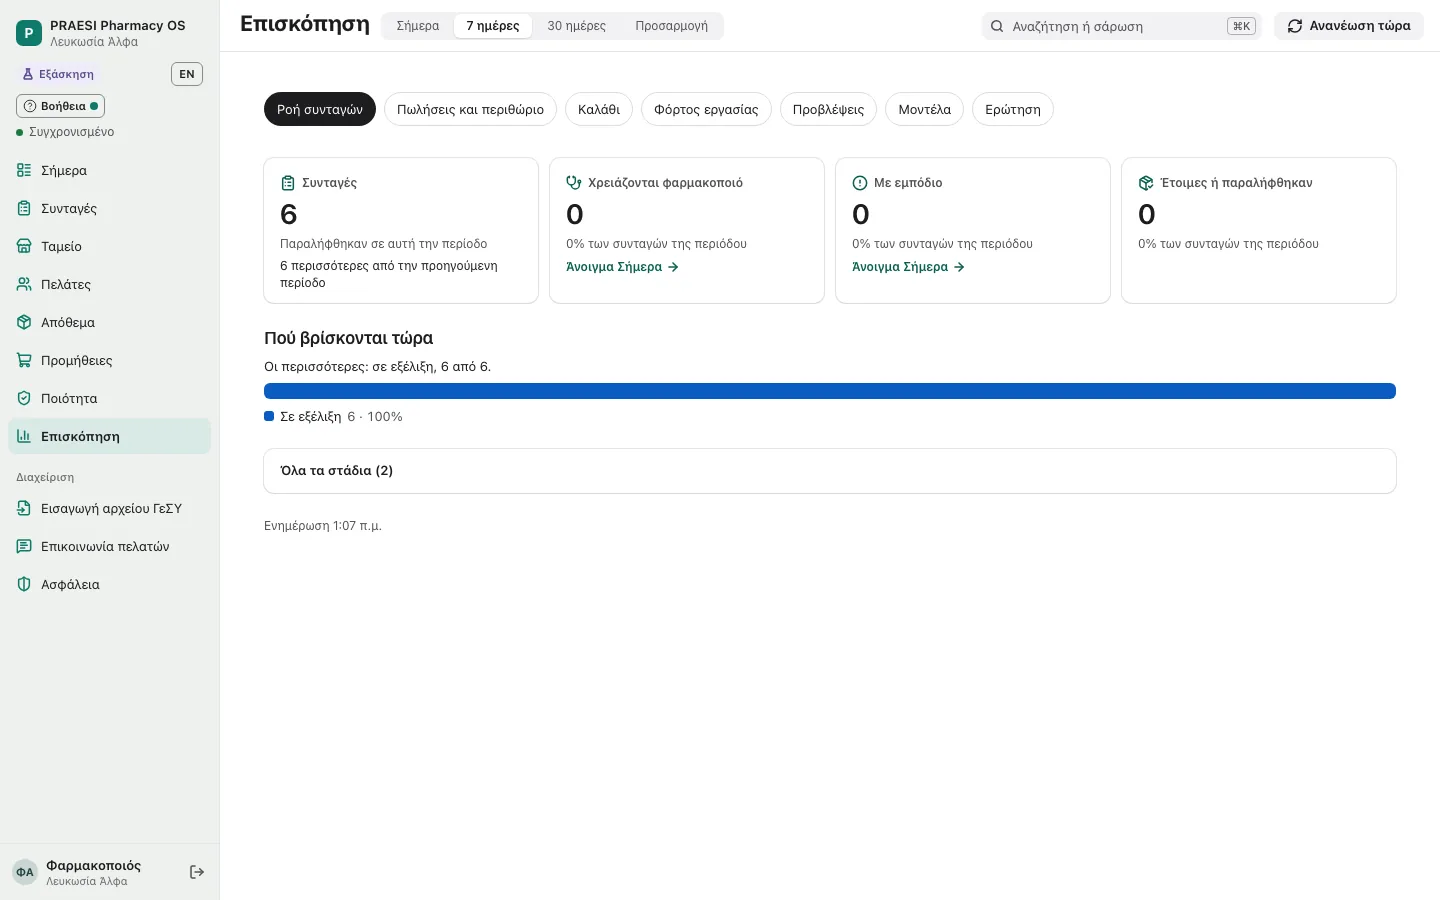Screen dimensions: 1440x900
Task: Open the Προβλέψεις tab
Action: pos(828,109)
